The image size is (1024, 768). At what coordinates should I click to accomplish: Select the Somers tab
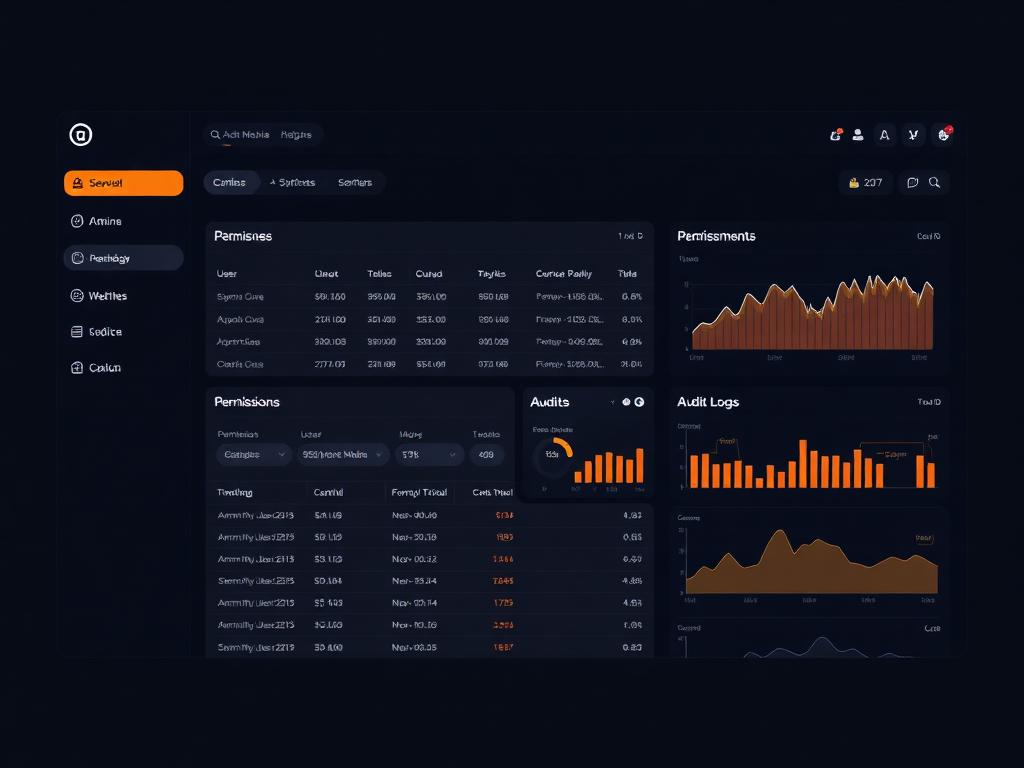(357, 183)
